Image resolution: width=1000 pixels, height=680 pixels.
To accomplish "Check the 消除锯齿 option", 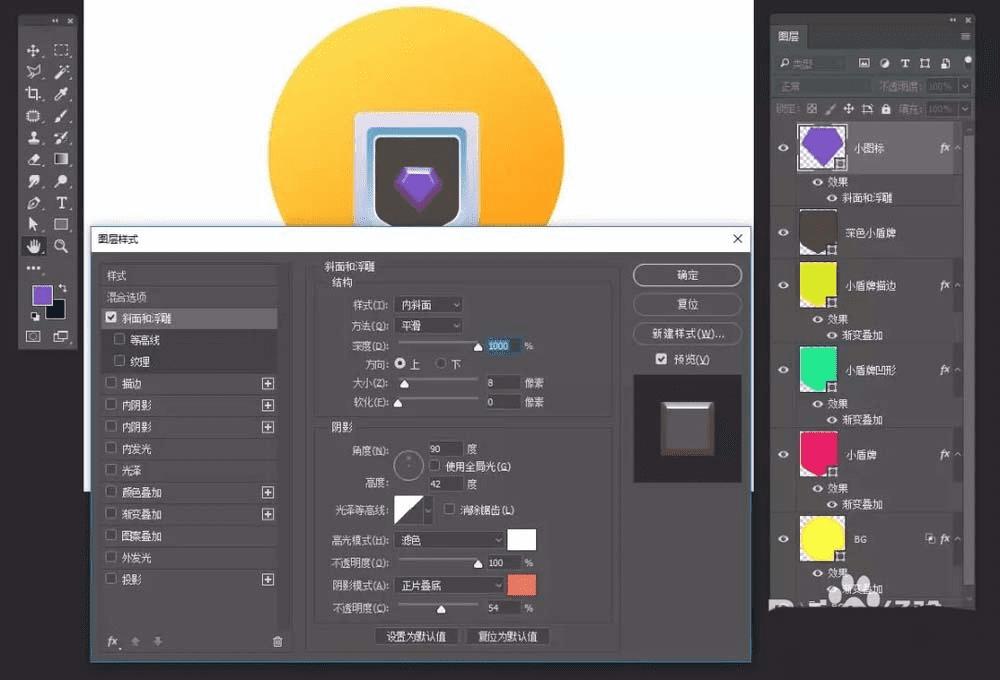I will coord(450,509).
